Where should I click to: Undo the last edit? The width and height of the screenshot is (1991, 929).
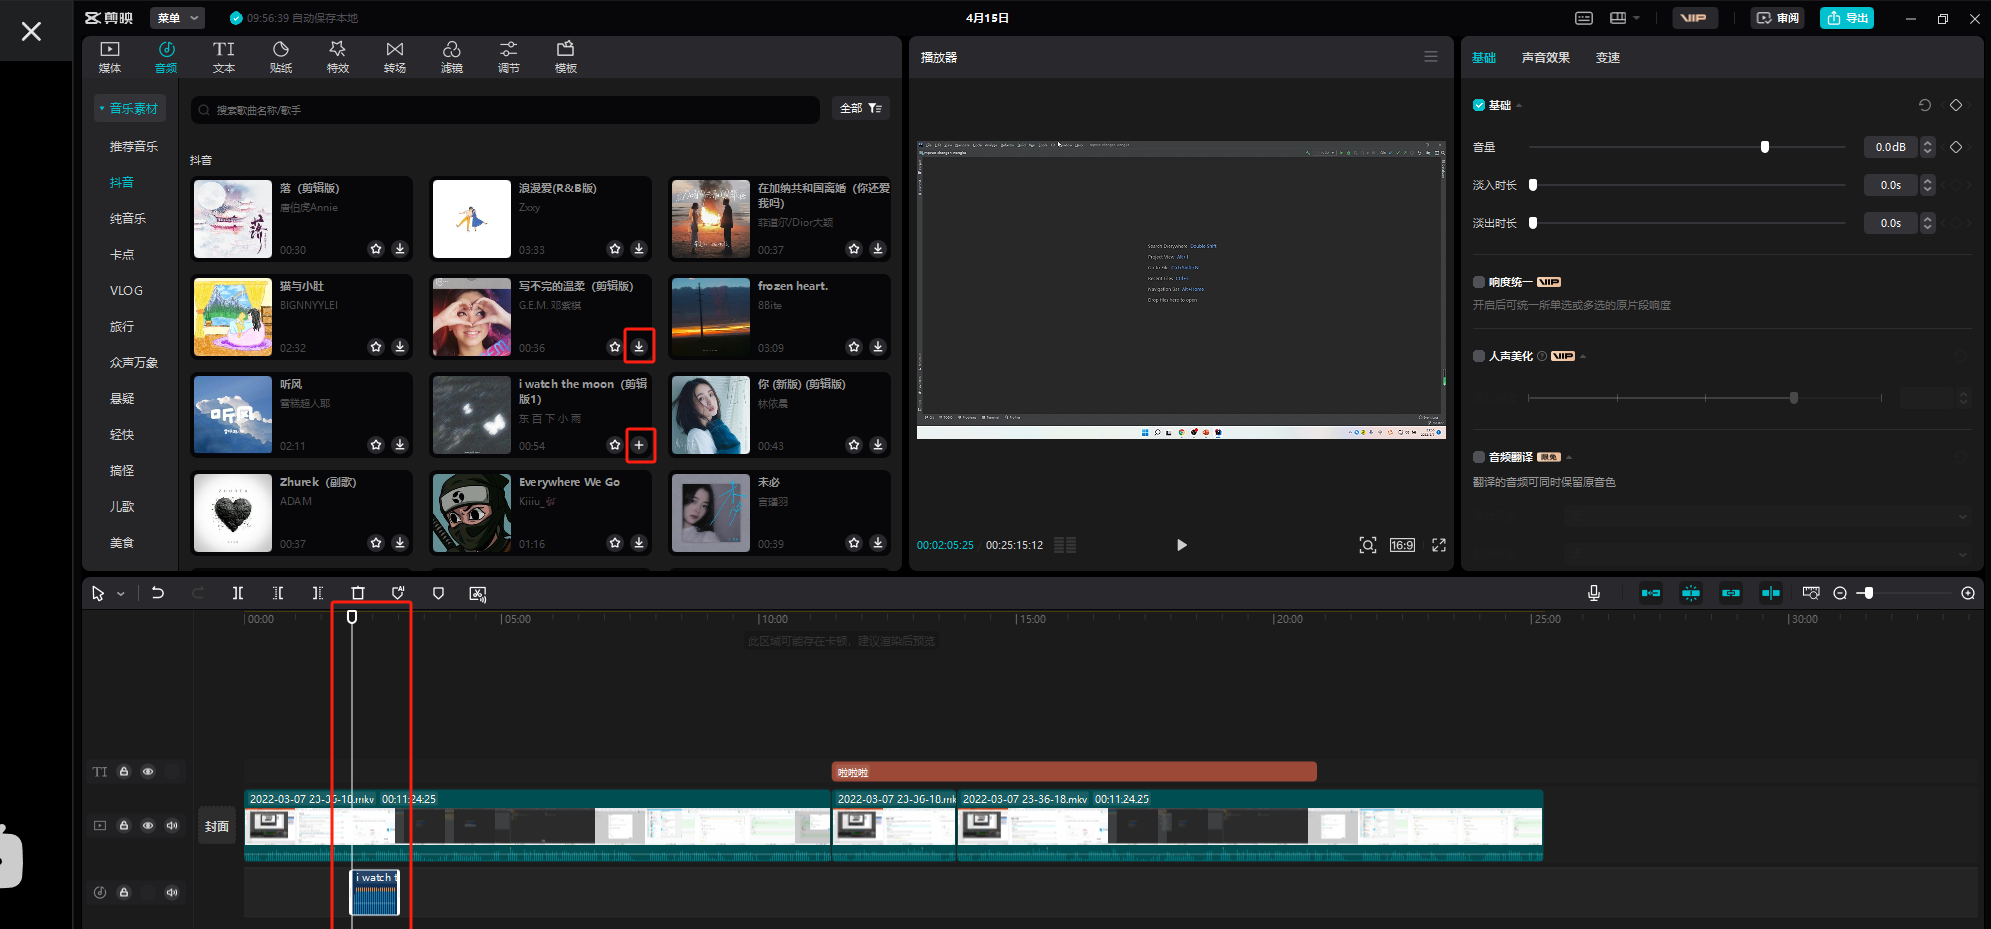[x=157, y=593]
